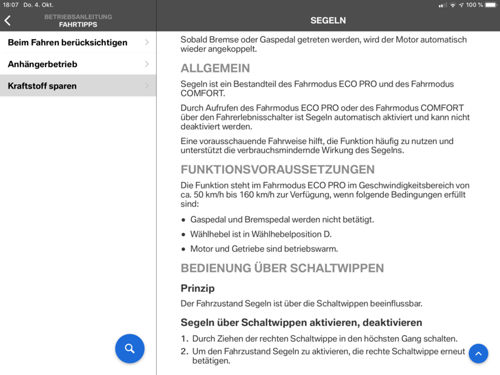Tap paragraph 'Eine vorausschauende Fahrweise hilft'
The image size is (500, 375).
(317, 146)
